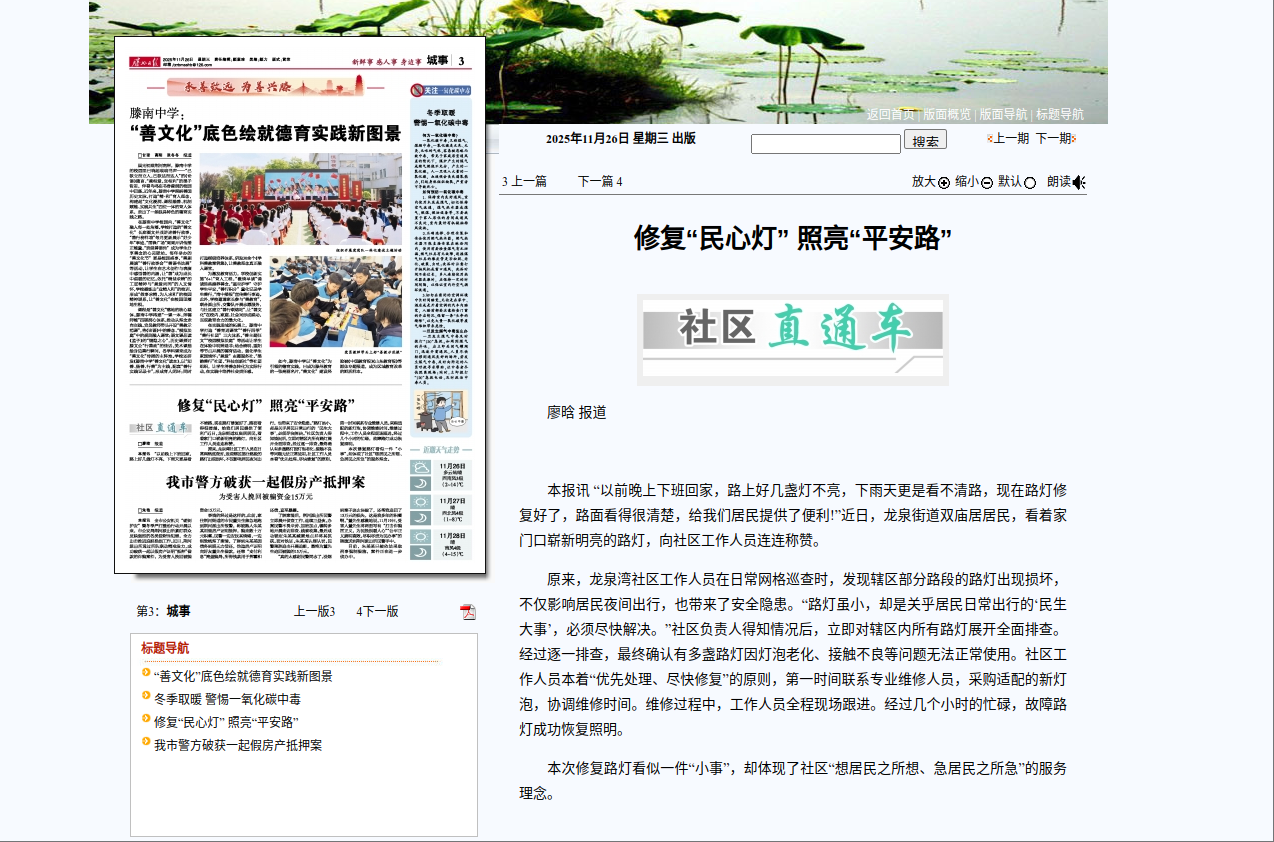Click the 放大 zoom-in plus icon
Viewport: 1274px width, 842px height.
coord(944,182)
